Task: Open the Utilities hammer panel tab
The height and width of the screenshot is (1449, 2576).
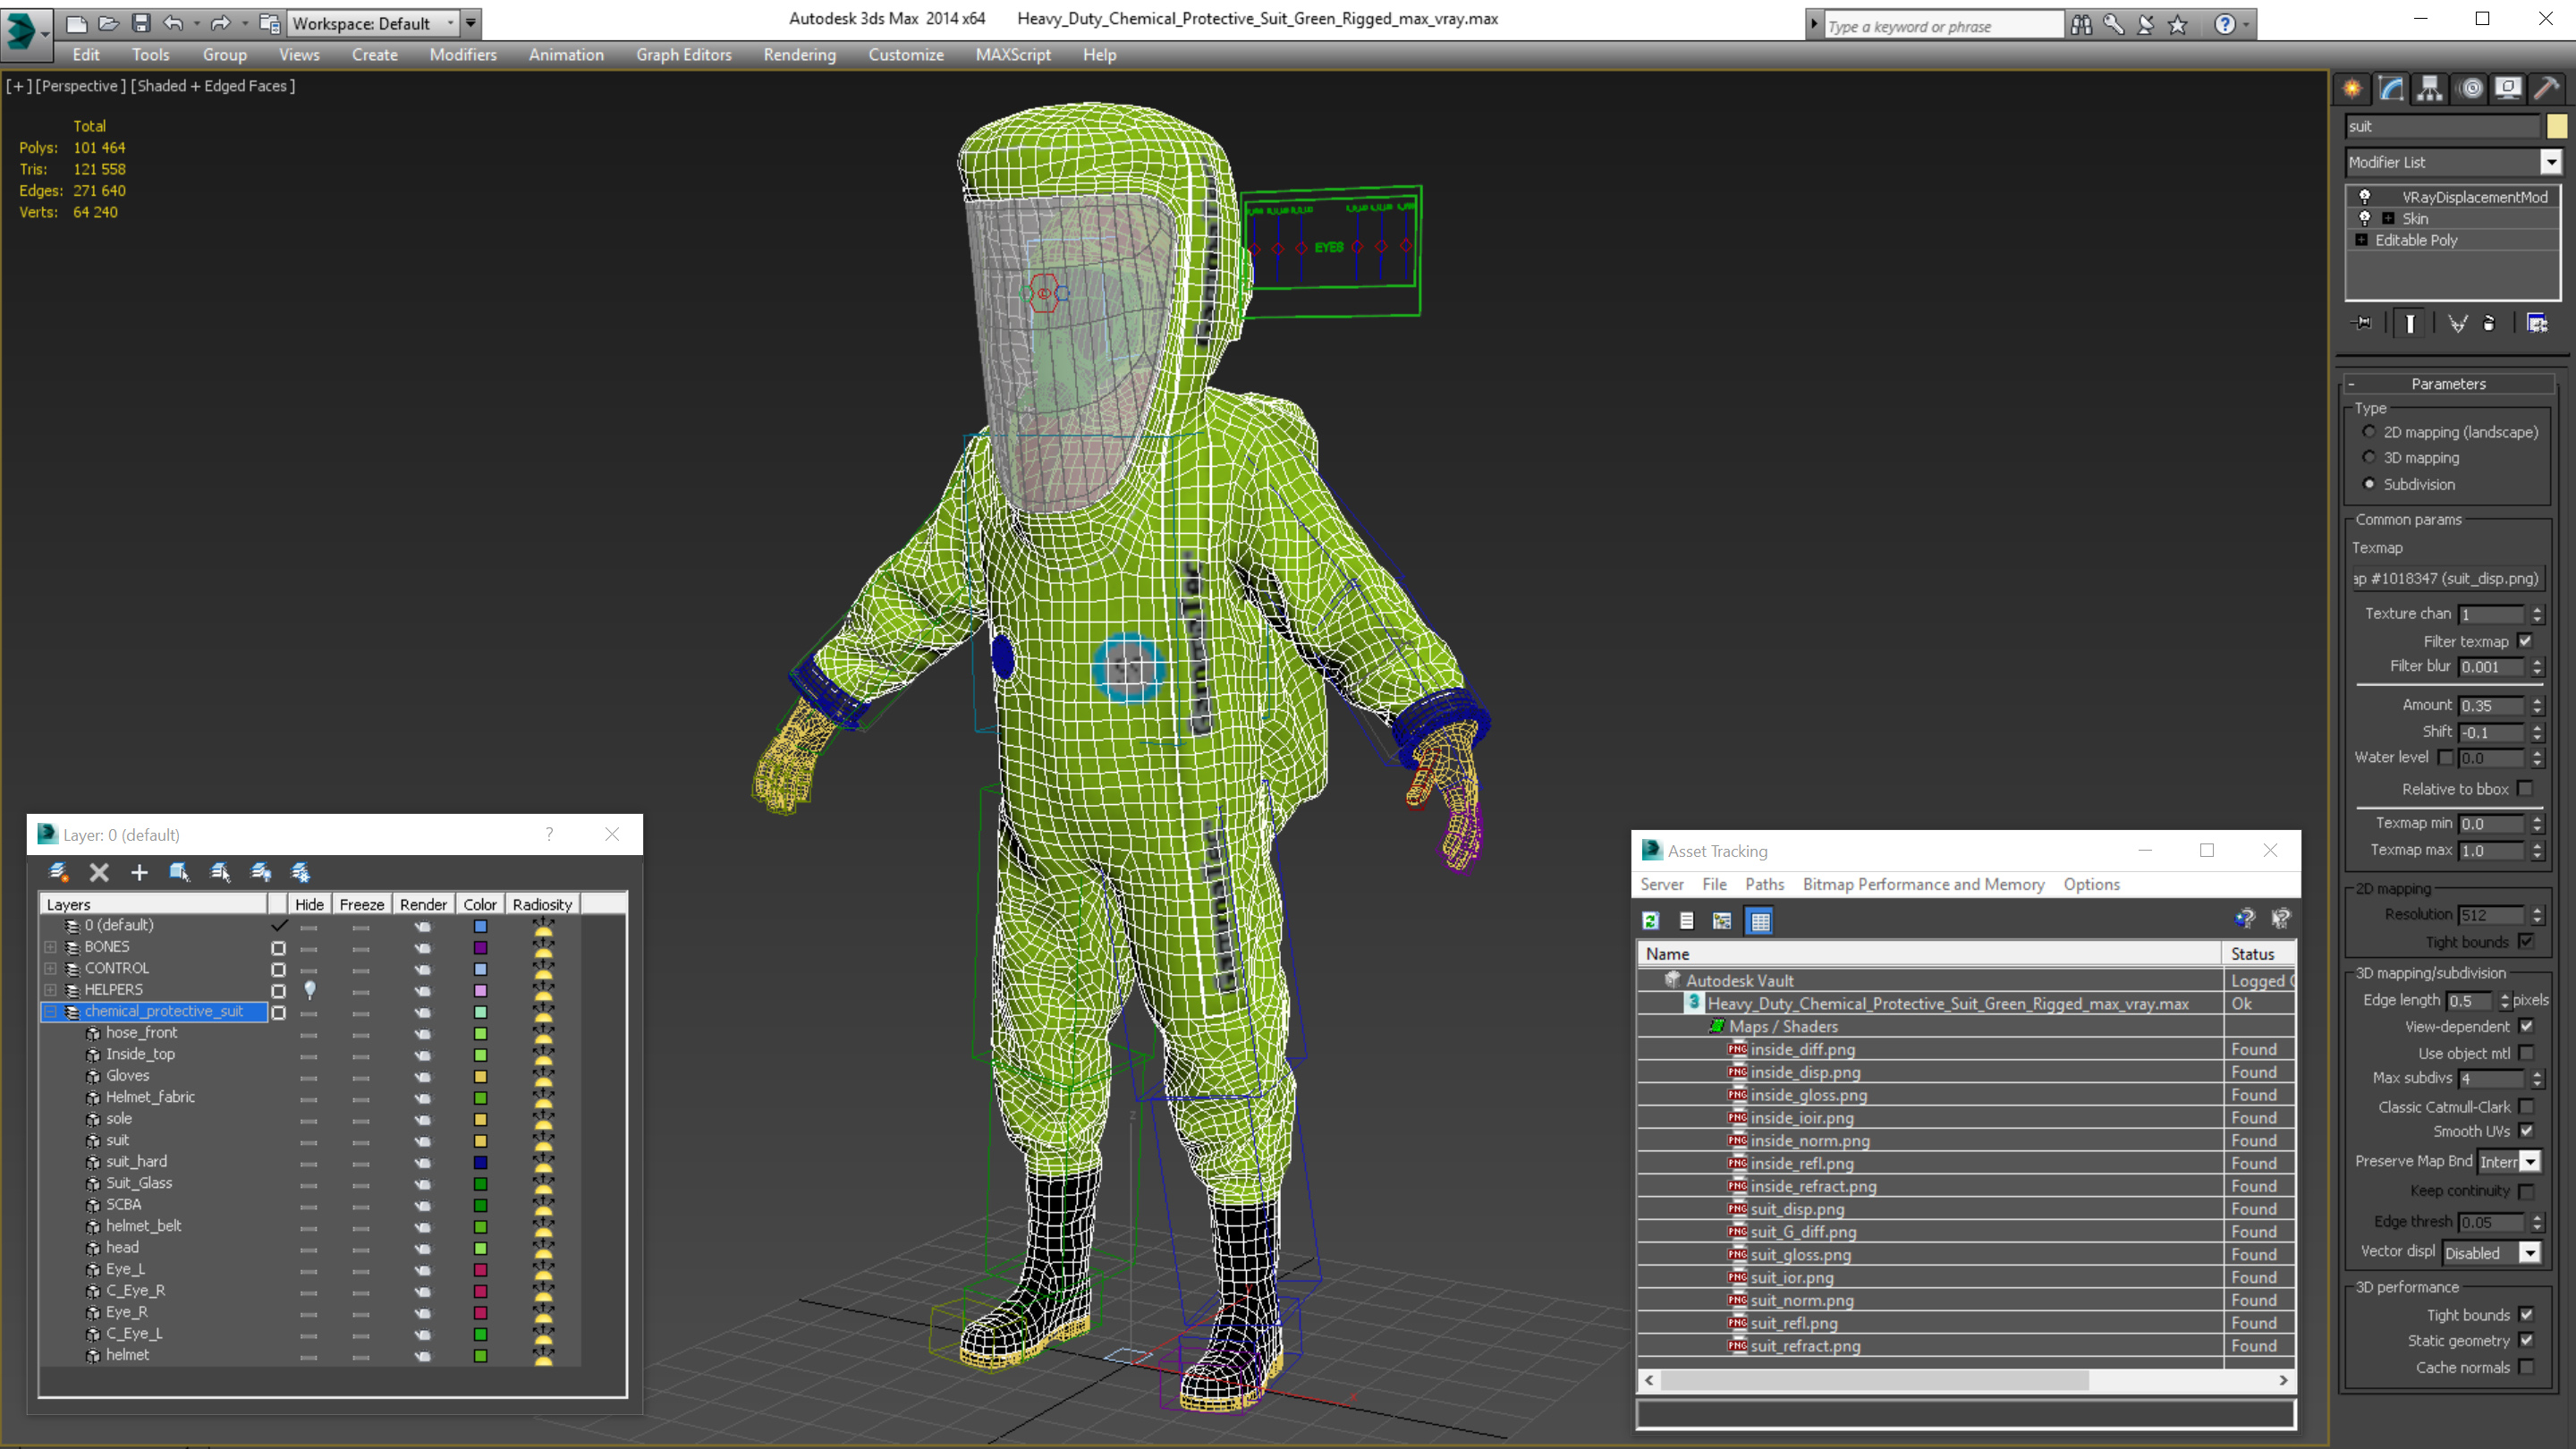Action: coord(2547,89)
